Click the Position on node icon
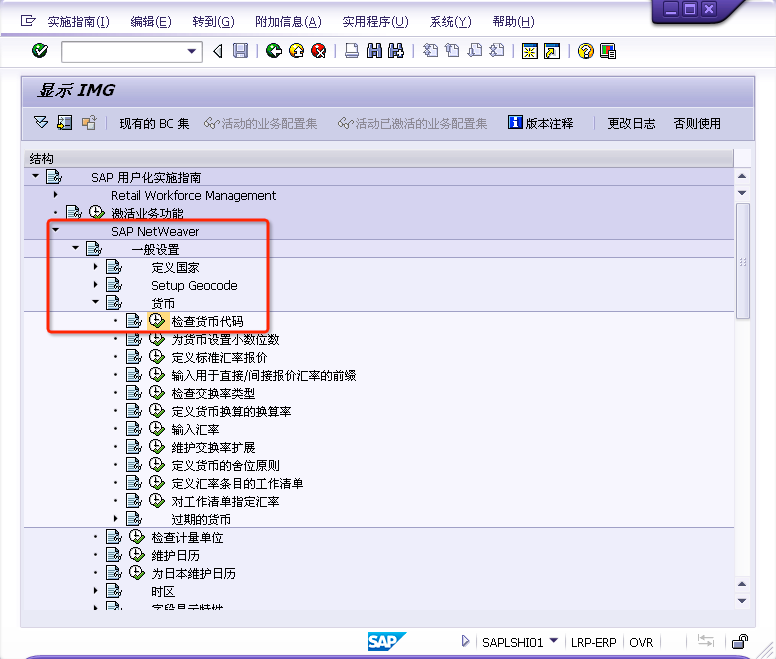The width and height of the screenshot is (776, 659). [x=64, y=122]
